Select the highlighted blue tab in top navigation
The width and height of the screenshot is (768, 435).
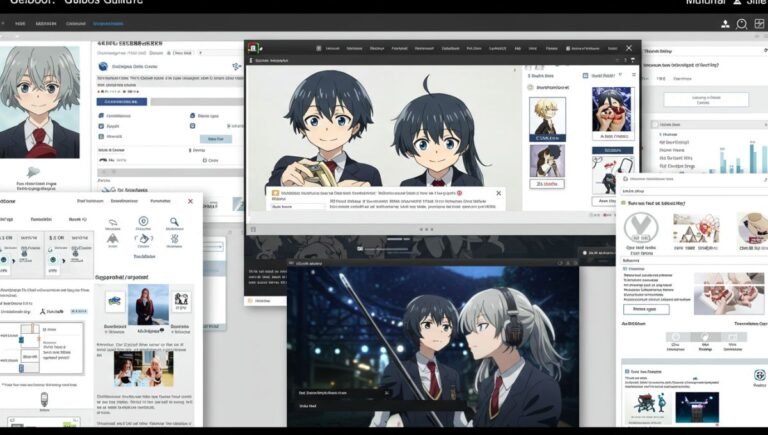108,24
